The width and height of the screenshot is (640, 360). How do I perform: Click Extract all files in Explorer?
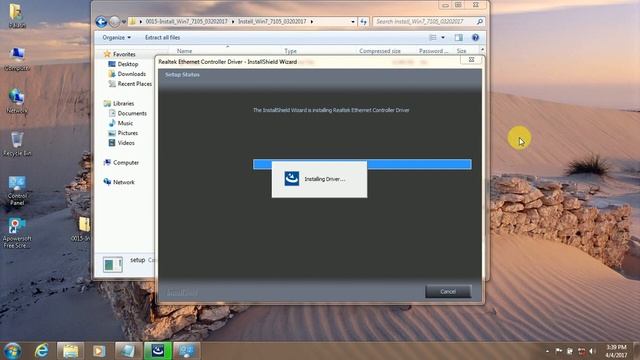tap(162, 38)
